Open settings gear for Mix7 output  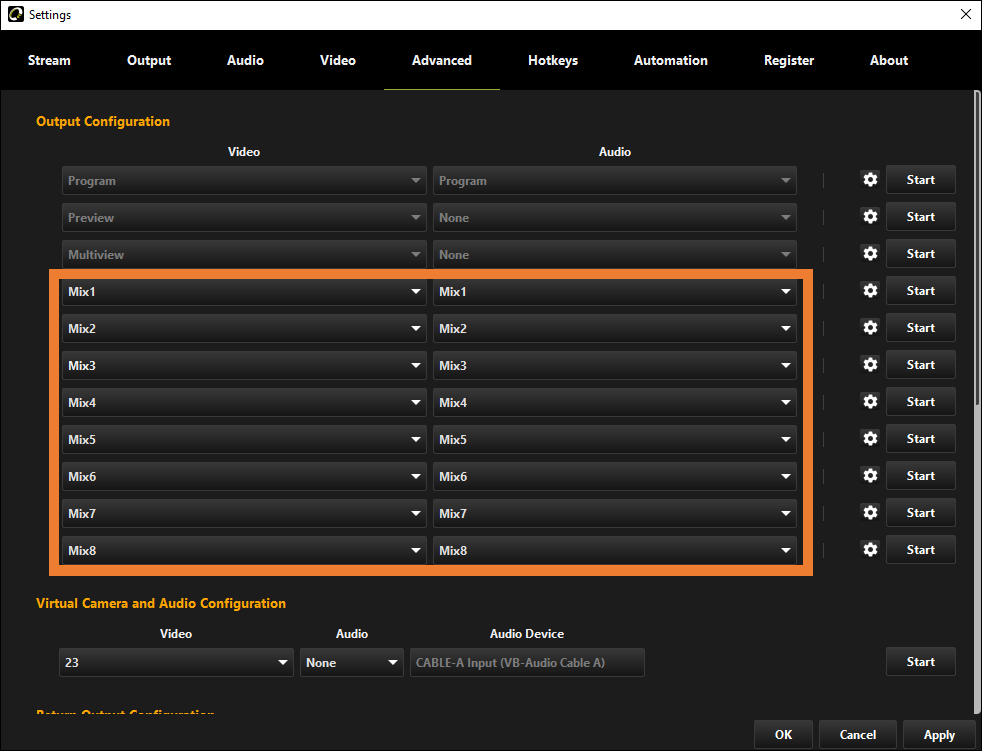click(869, 512)
